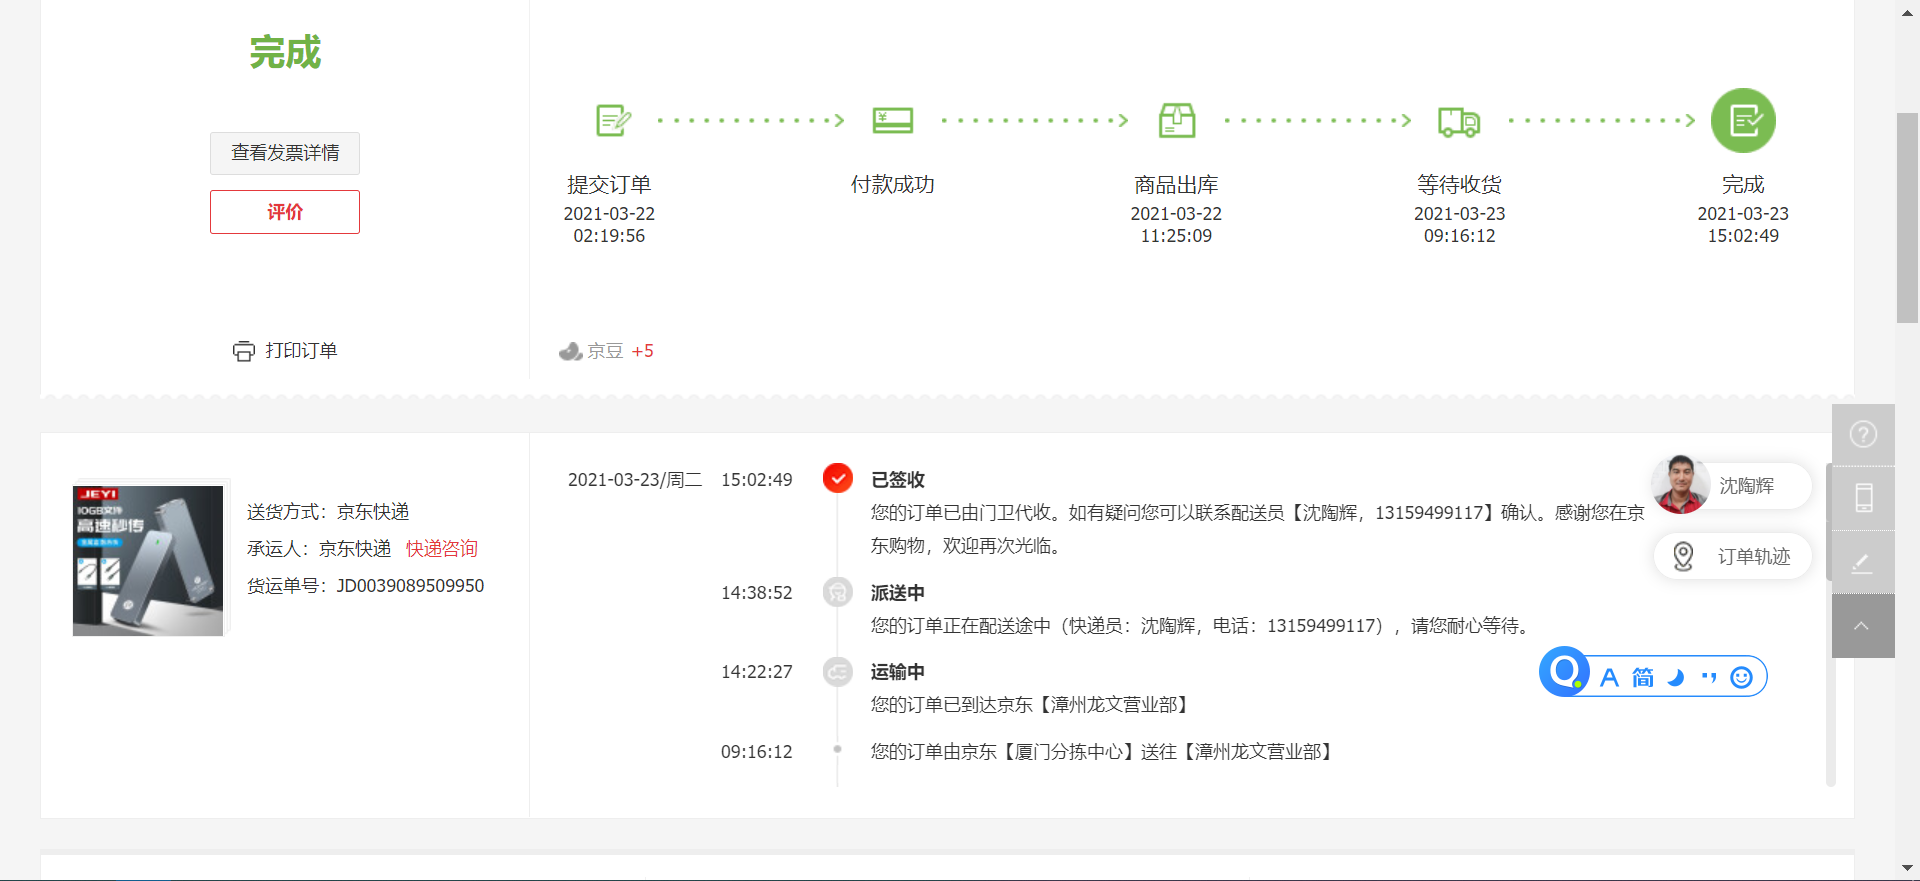Click the 漳州龙文营业部 arrival message

click(x=1032, y=705)
